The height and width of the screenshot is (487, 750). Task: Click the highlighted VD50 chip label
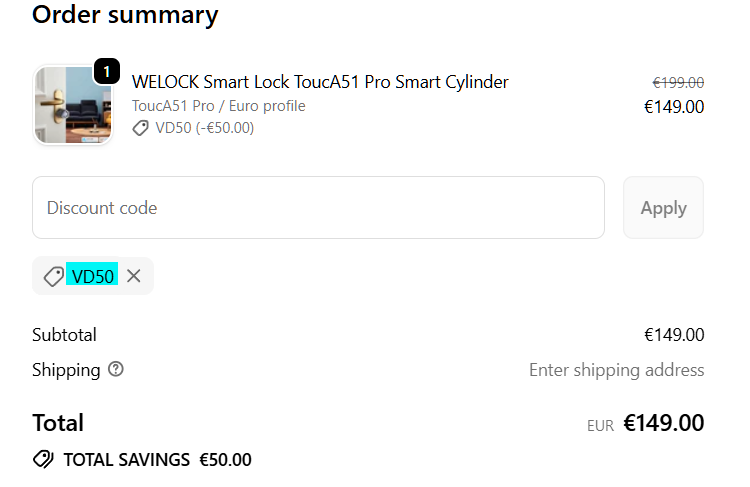coord(93,276)
